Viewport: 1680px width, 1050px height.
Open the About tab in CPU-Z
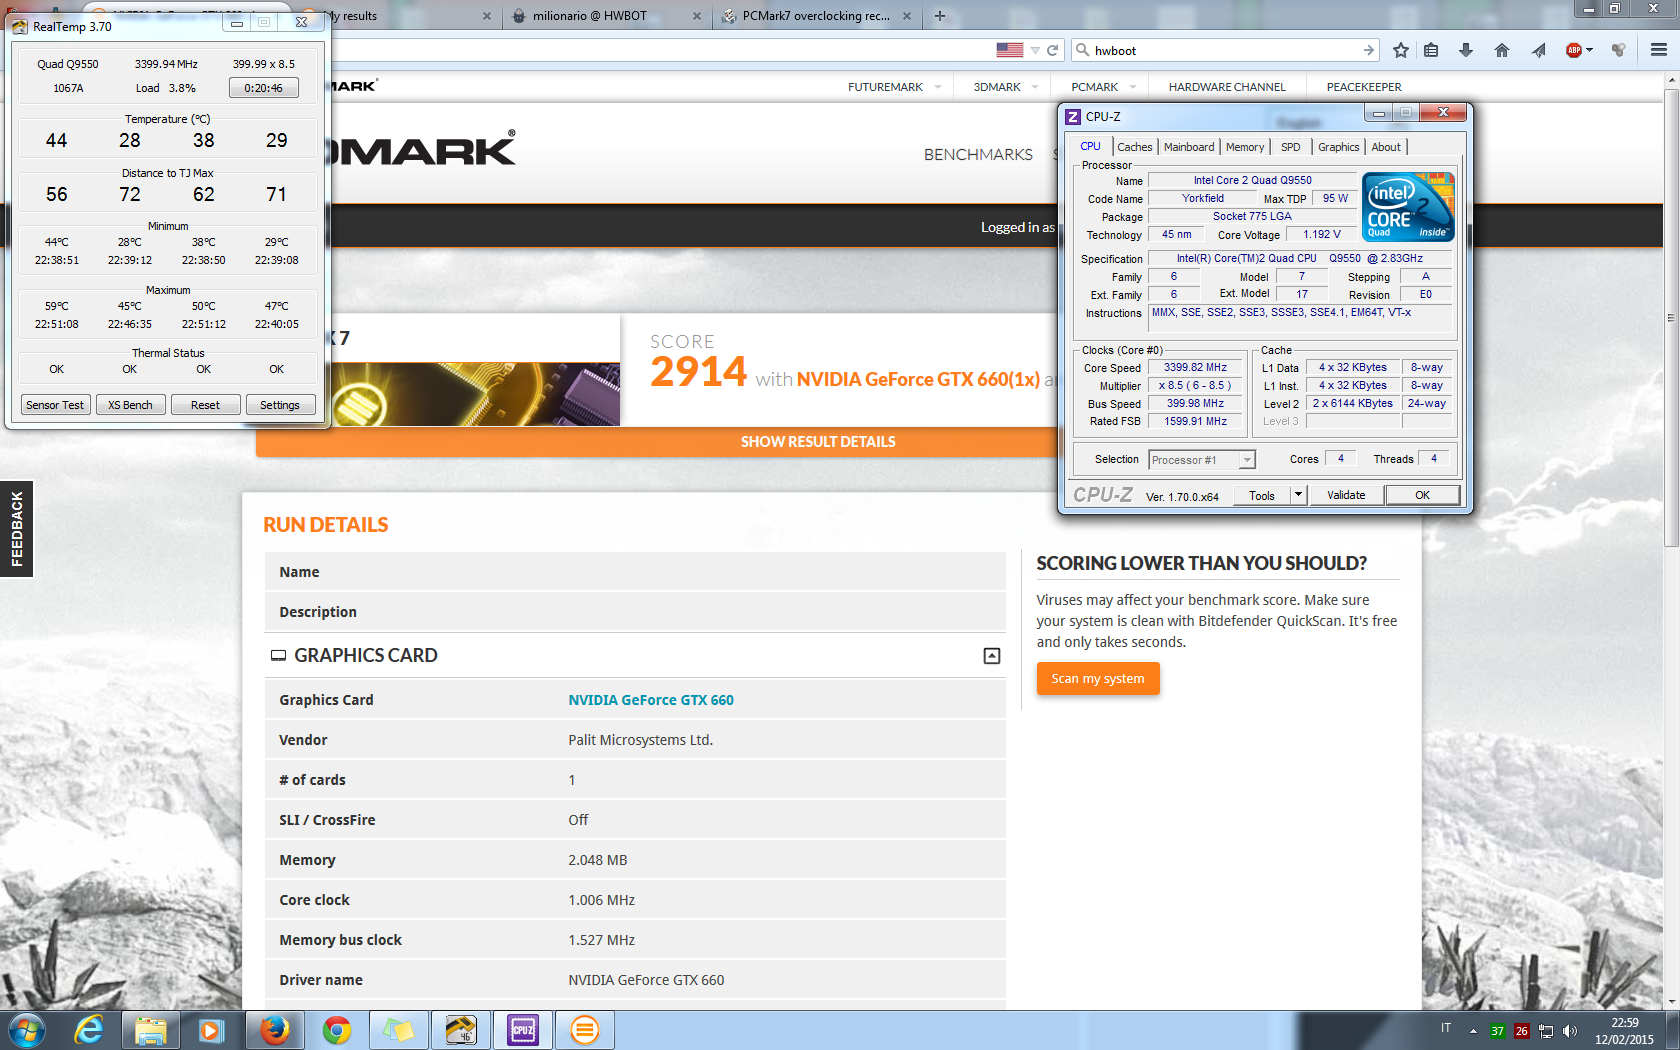tap(1386, 147)
